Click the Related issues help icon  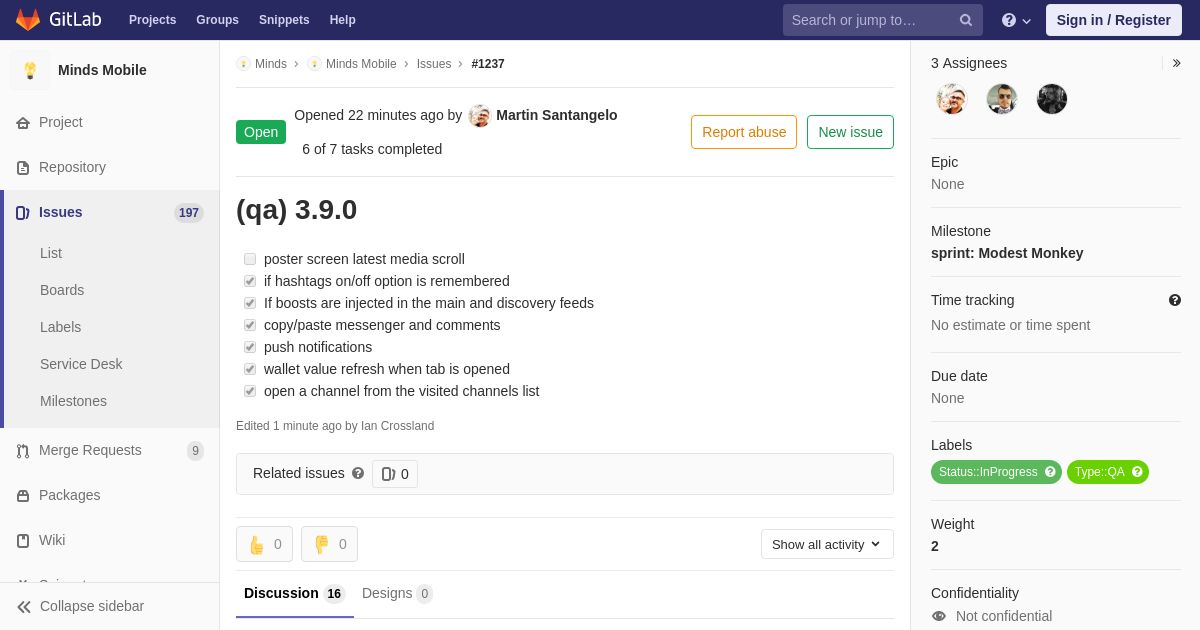(x=358, y=473)
